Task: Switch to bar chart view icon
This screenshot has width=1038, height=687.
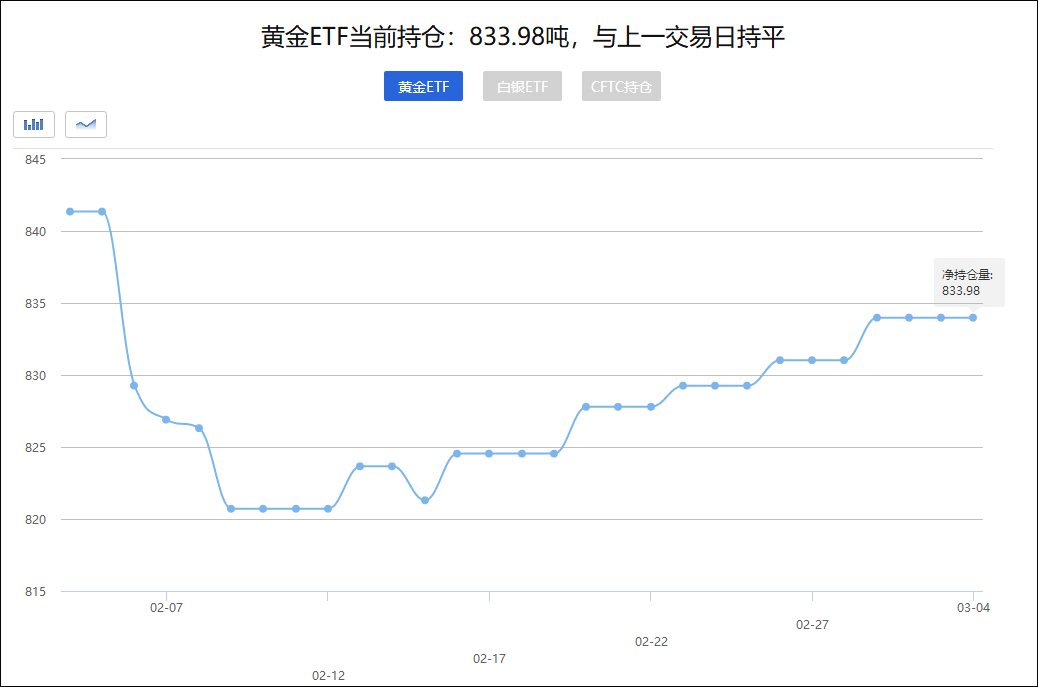Action: [34, 124]
